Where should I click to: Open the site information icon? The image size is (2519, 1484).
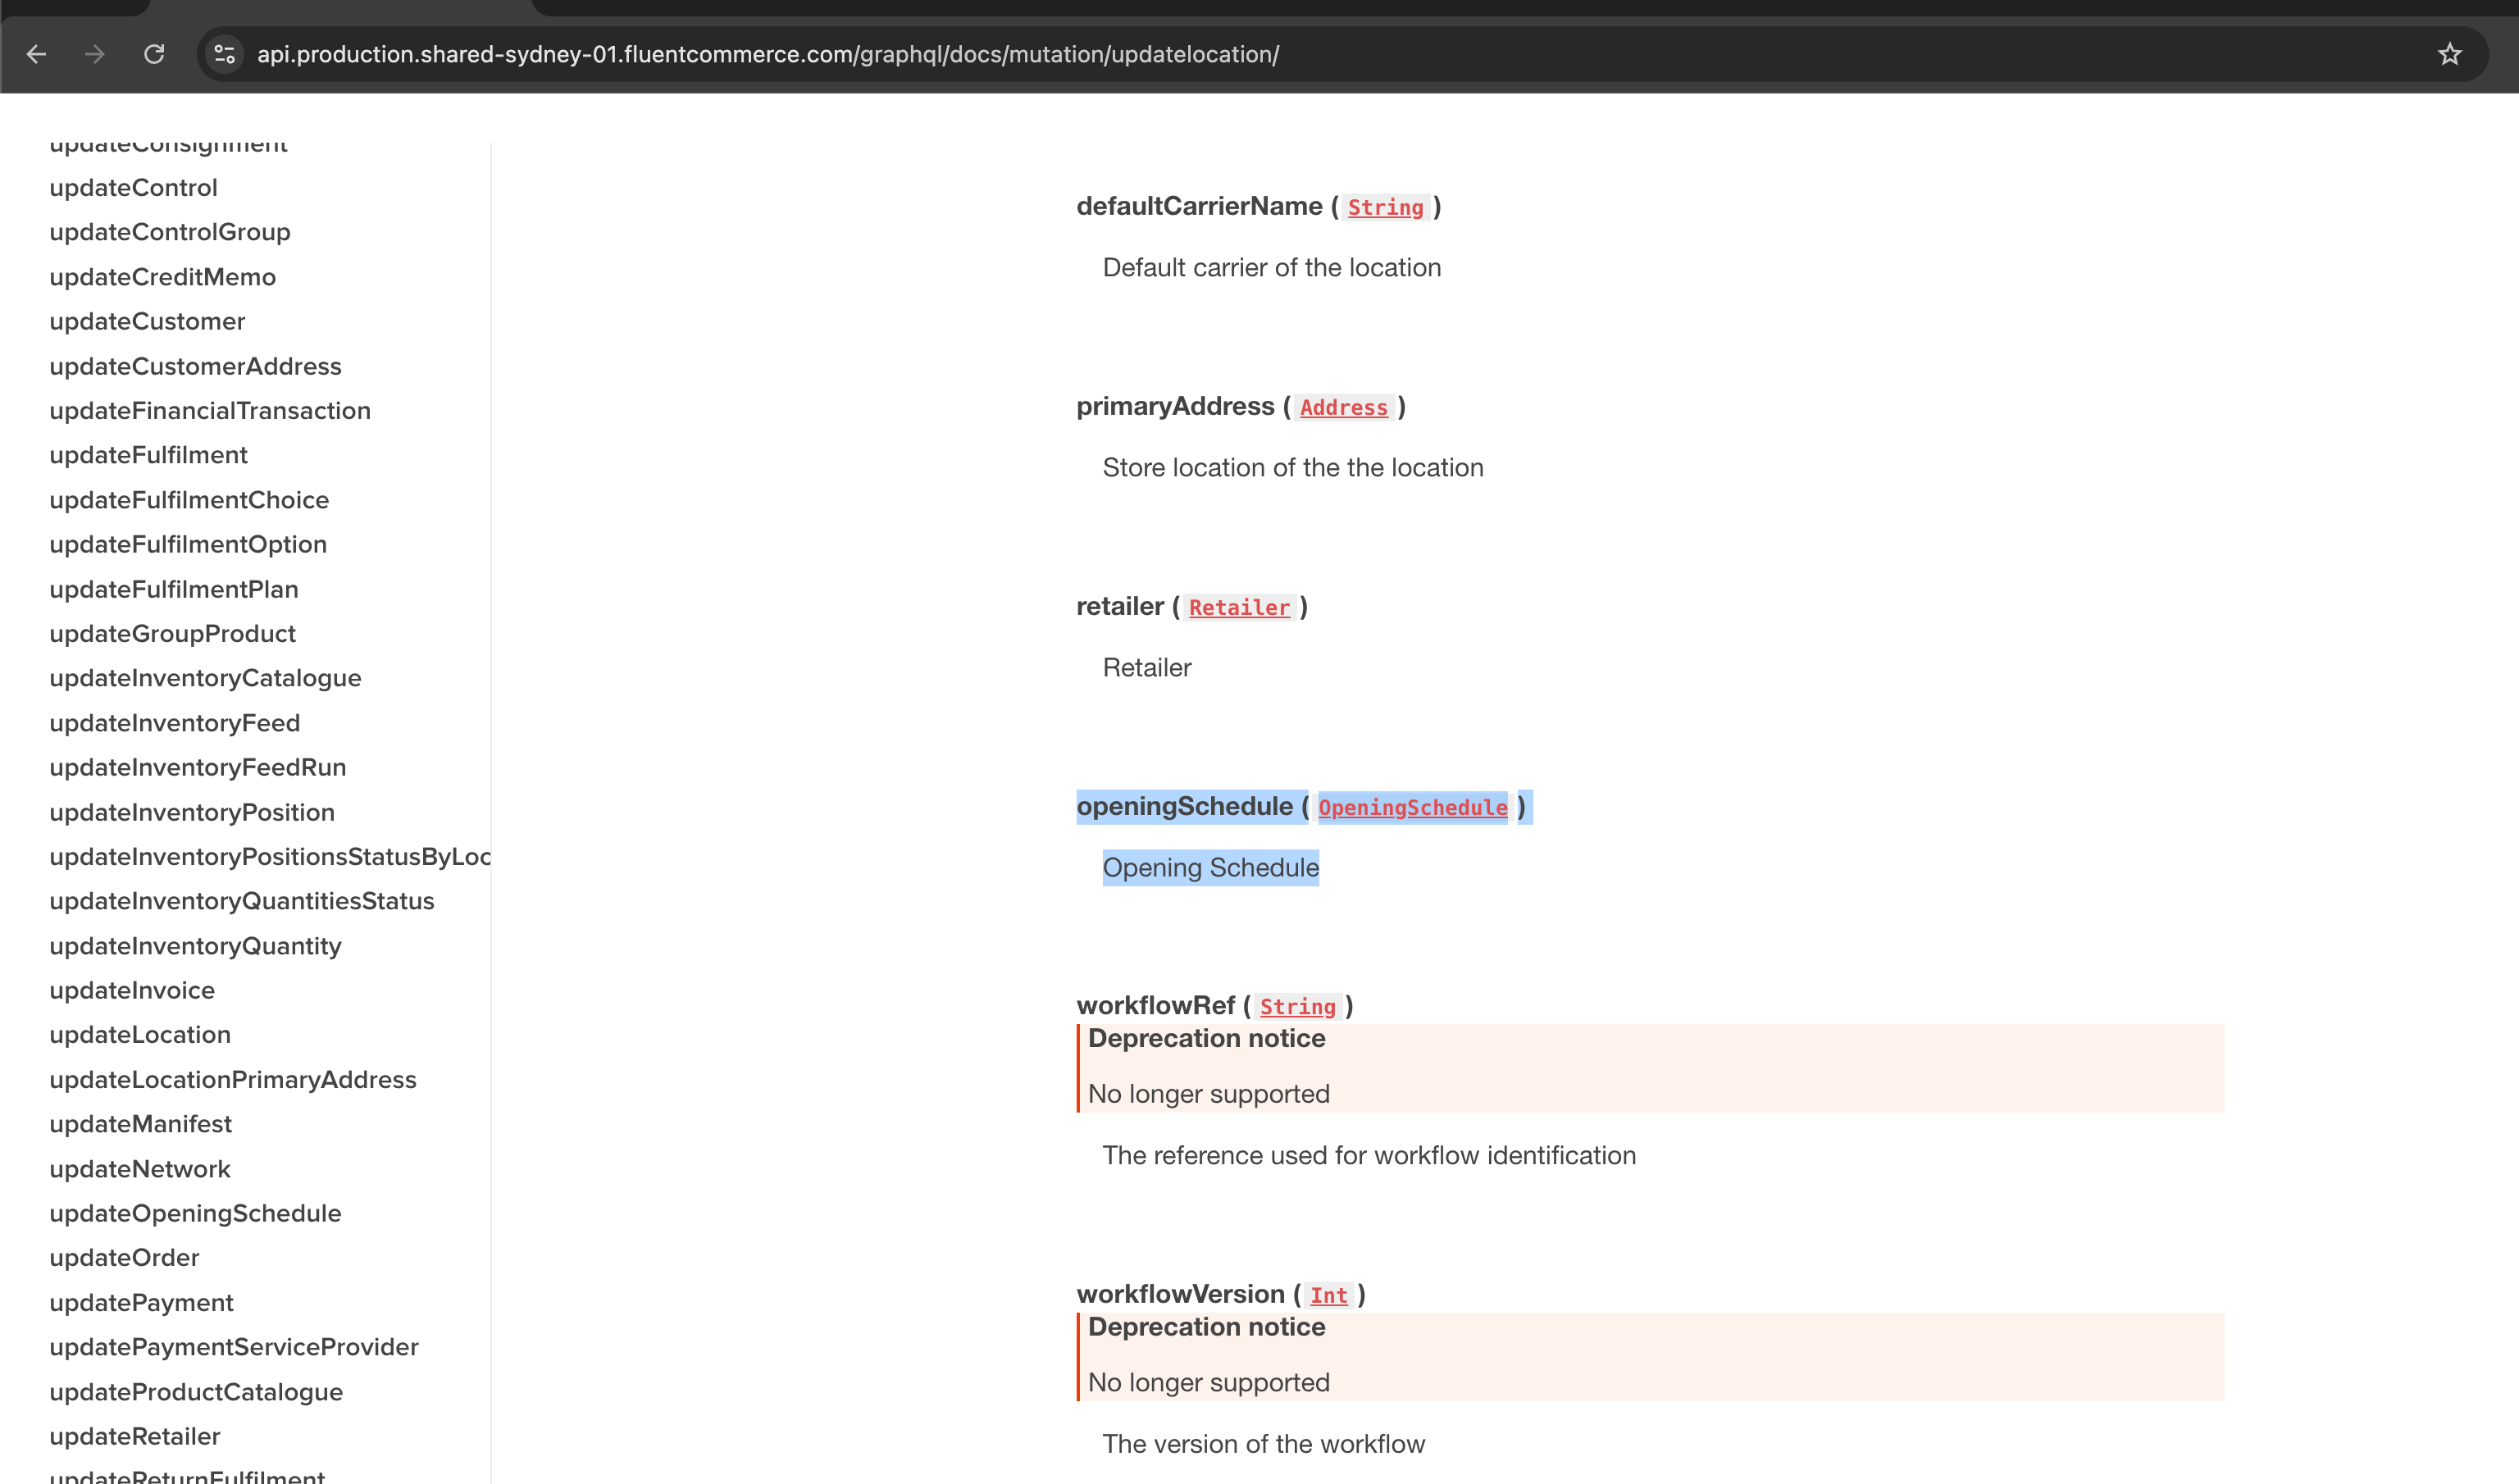pyautogui.click(x=225, y=54)
